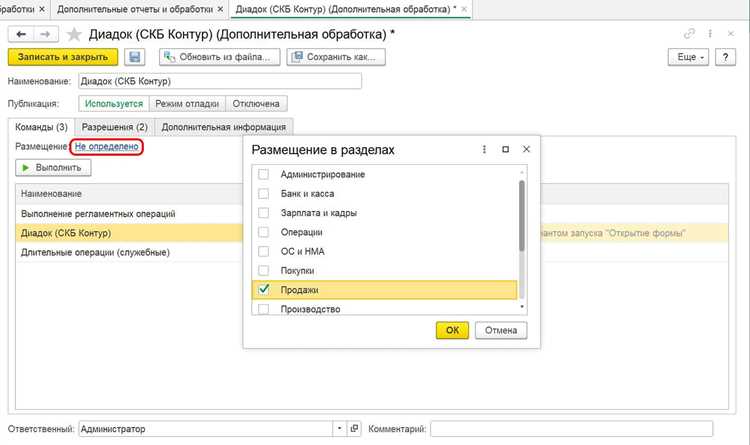
Task: Open the form's three-dot menu at top right
Action: [x=710, y=33]
